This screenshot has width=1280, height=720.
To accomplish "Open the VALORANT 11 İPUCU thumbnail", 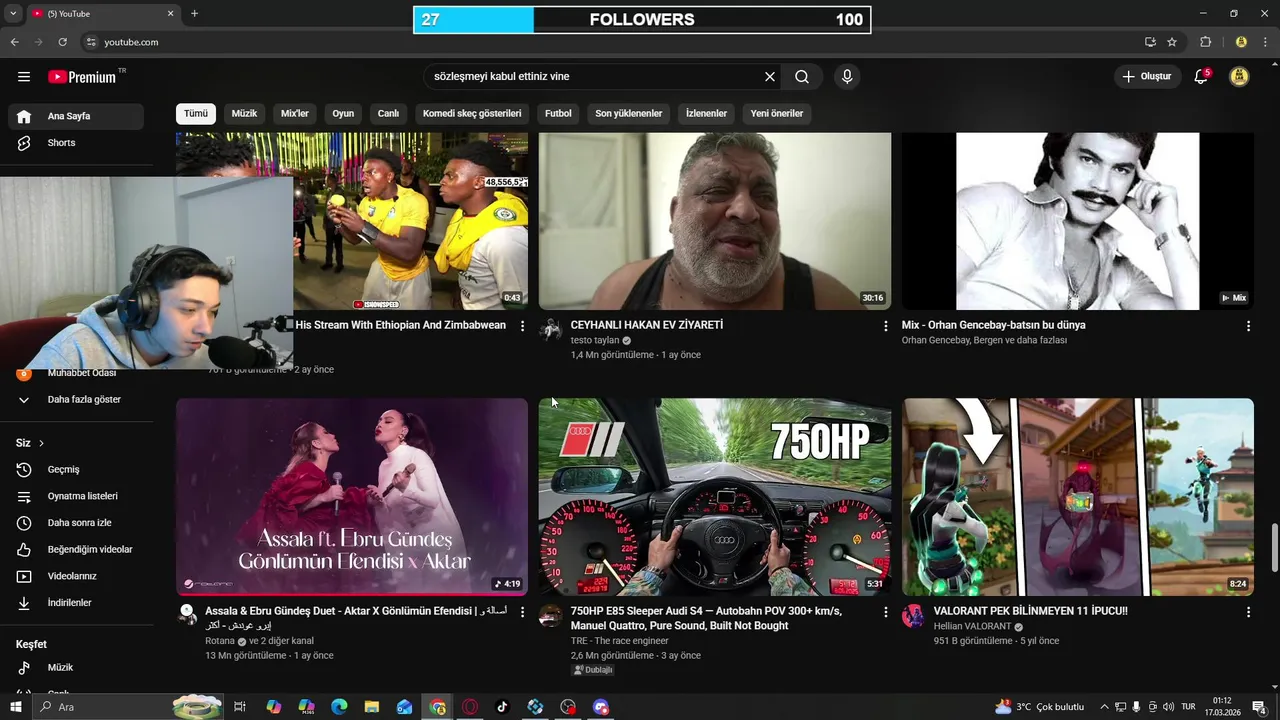I will pos(1078,497).
